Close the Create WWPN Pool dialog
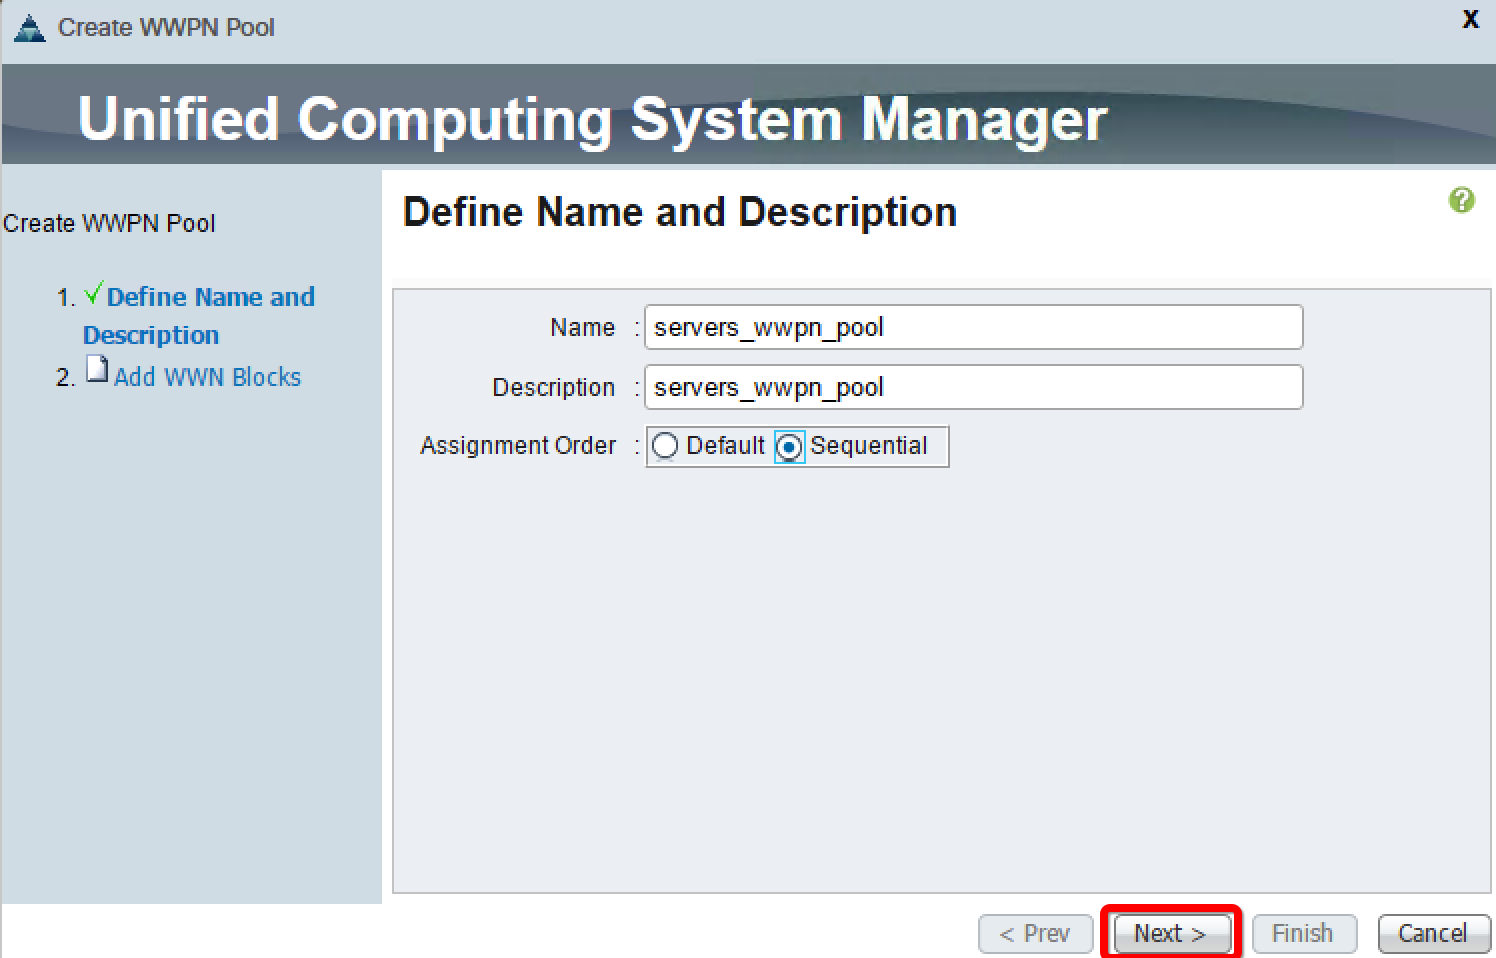The width and height of the screenshot is (1496, 958). pos(1470,19)
